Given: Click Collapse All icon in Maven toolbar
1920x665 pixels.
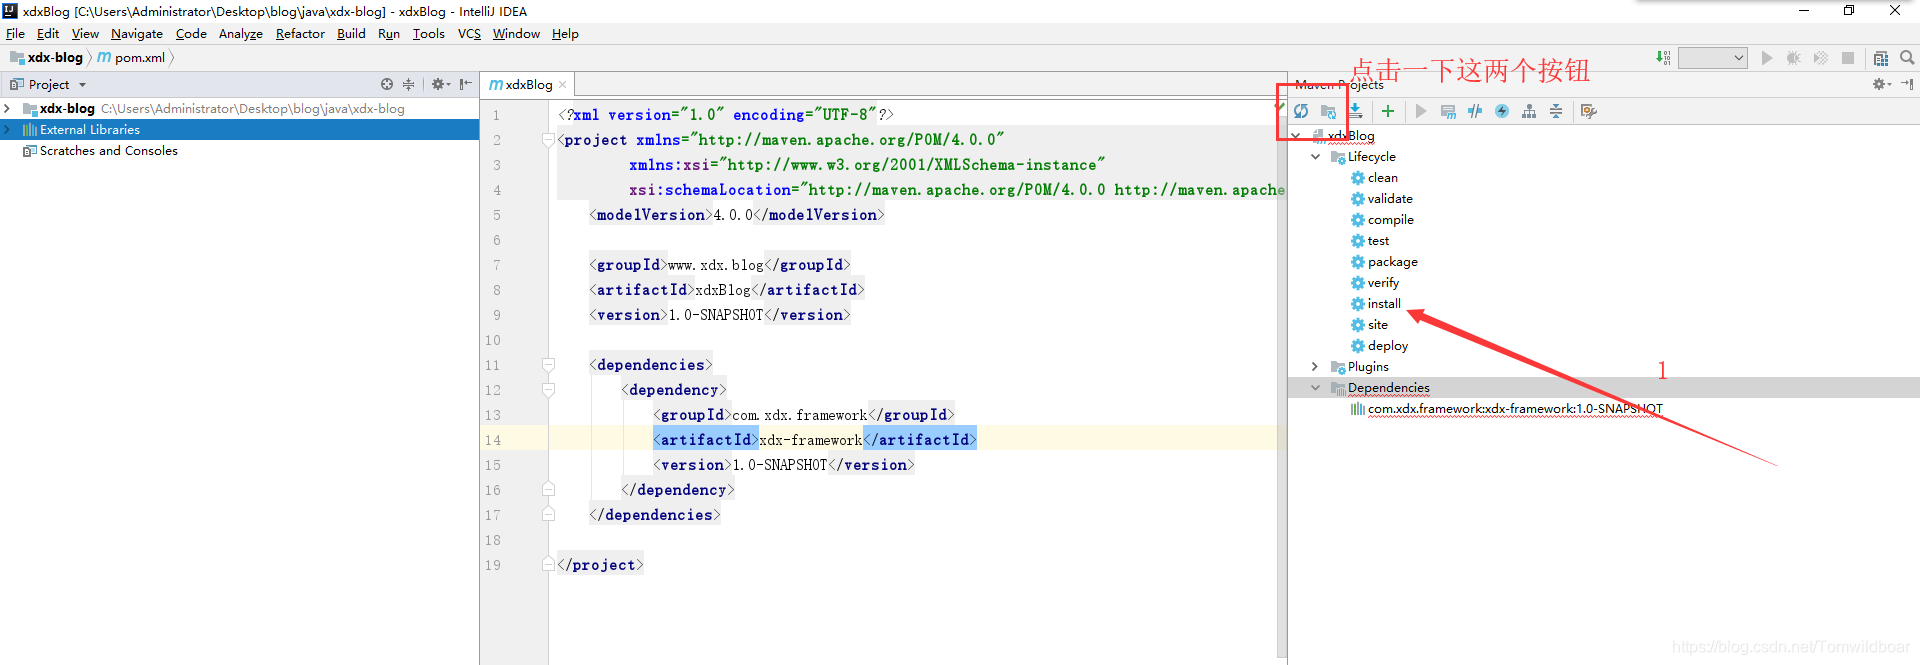Looking at the screenshot, I should coord(1556,111).
